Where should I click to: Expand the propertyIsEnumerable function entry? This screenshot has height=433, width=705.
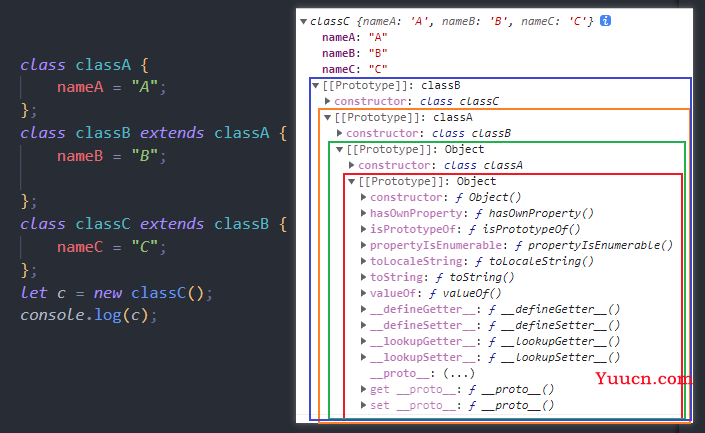point(364,245)
